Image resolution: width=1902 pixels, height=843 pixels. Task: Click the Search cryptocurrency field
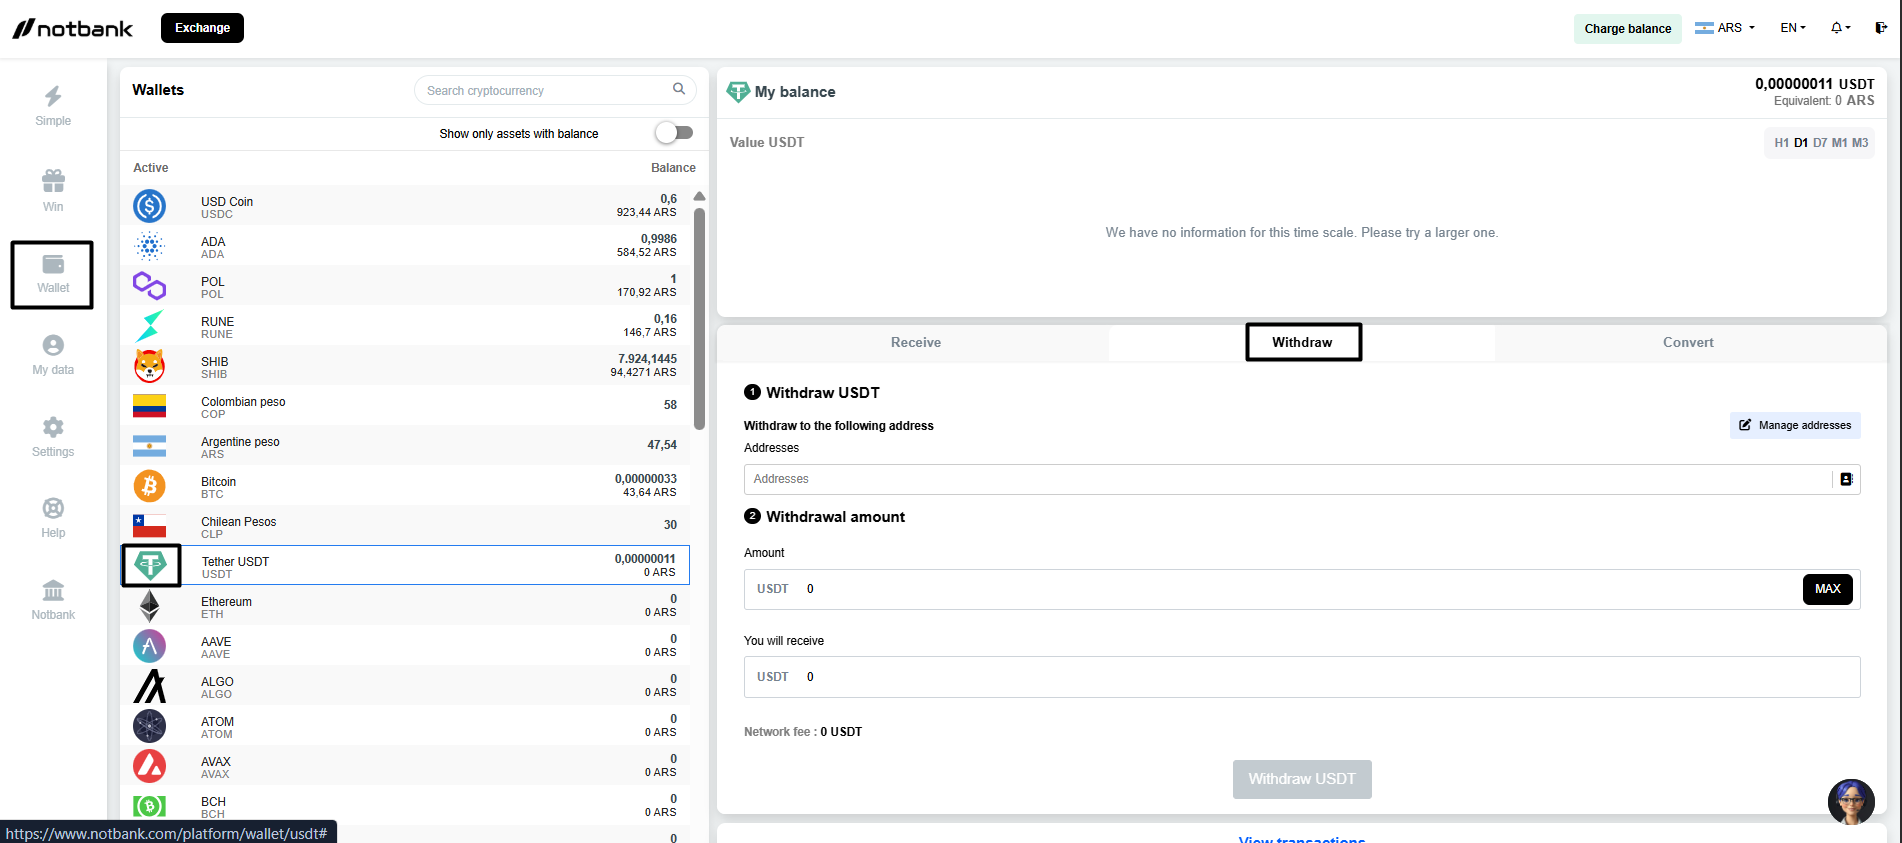(x=555, y=90)
